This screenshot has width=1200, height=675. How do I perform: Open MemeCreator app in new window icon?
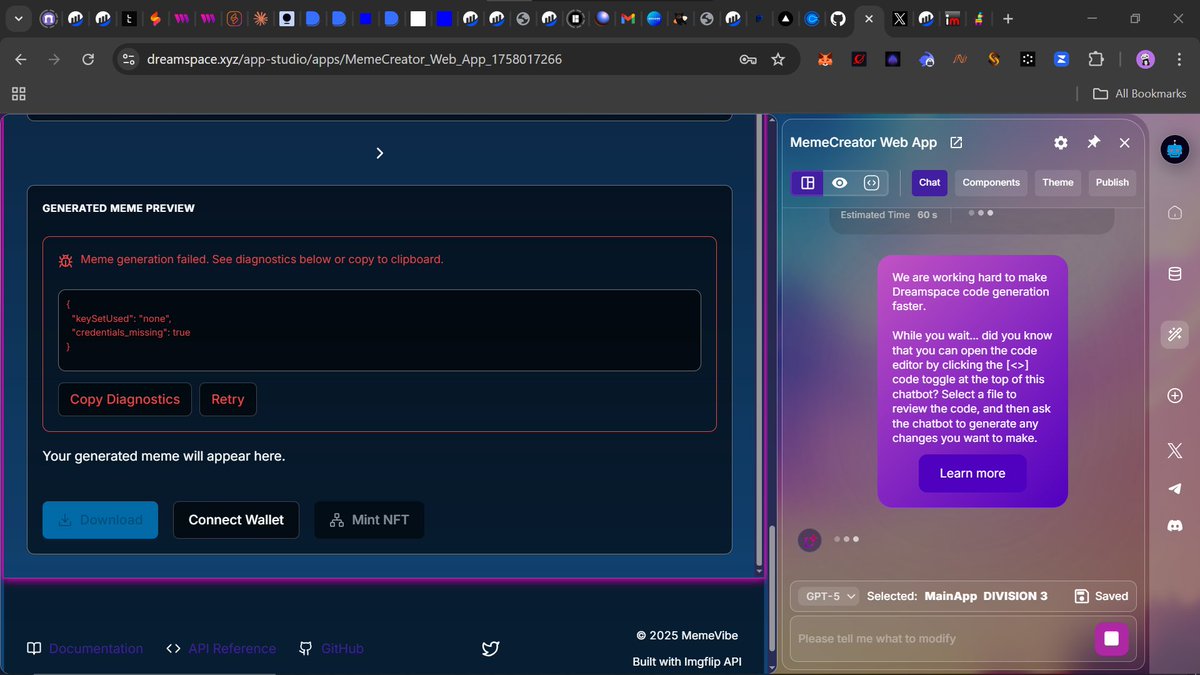[956, 143]
